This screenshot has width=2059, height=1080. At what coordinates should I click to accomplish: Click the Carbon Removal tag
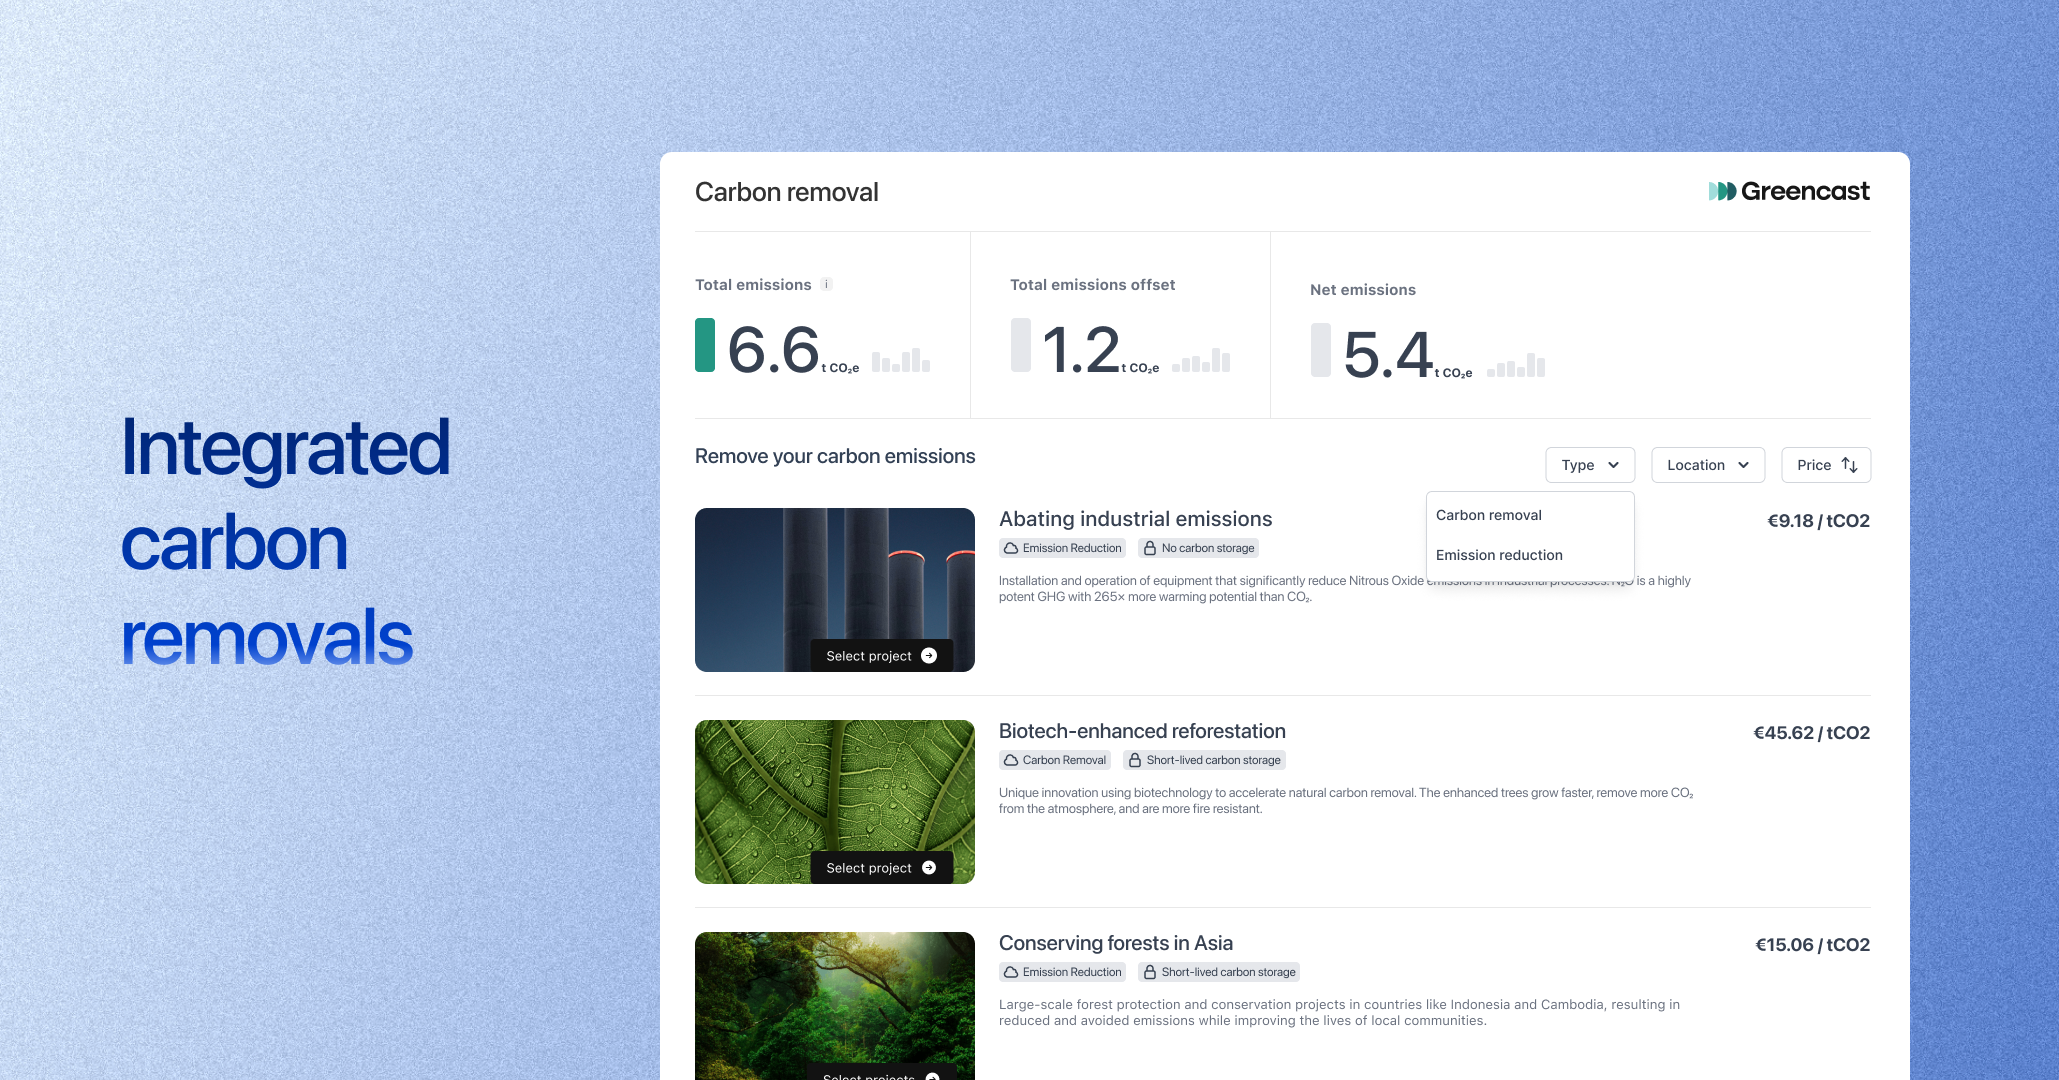(1054, 760)
